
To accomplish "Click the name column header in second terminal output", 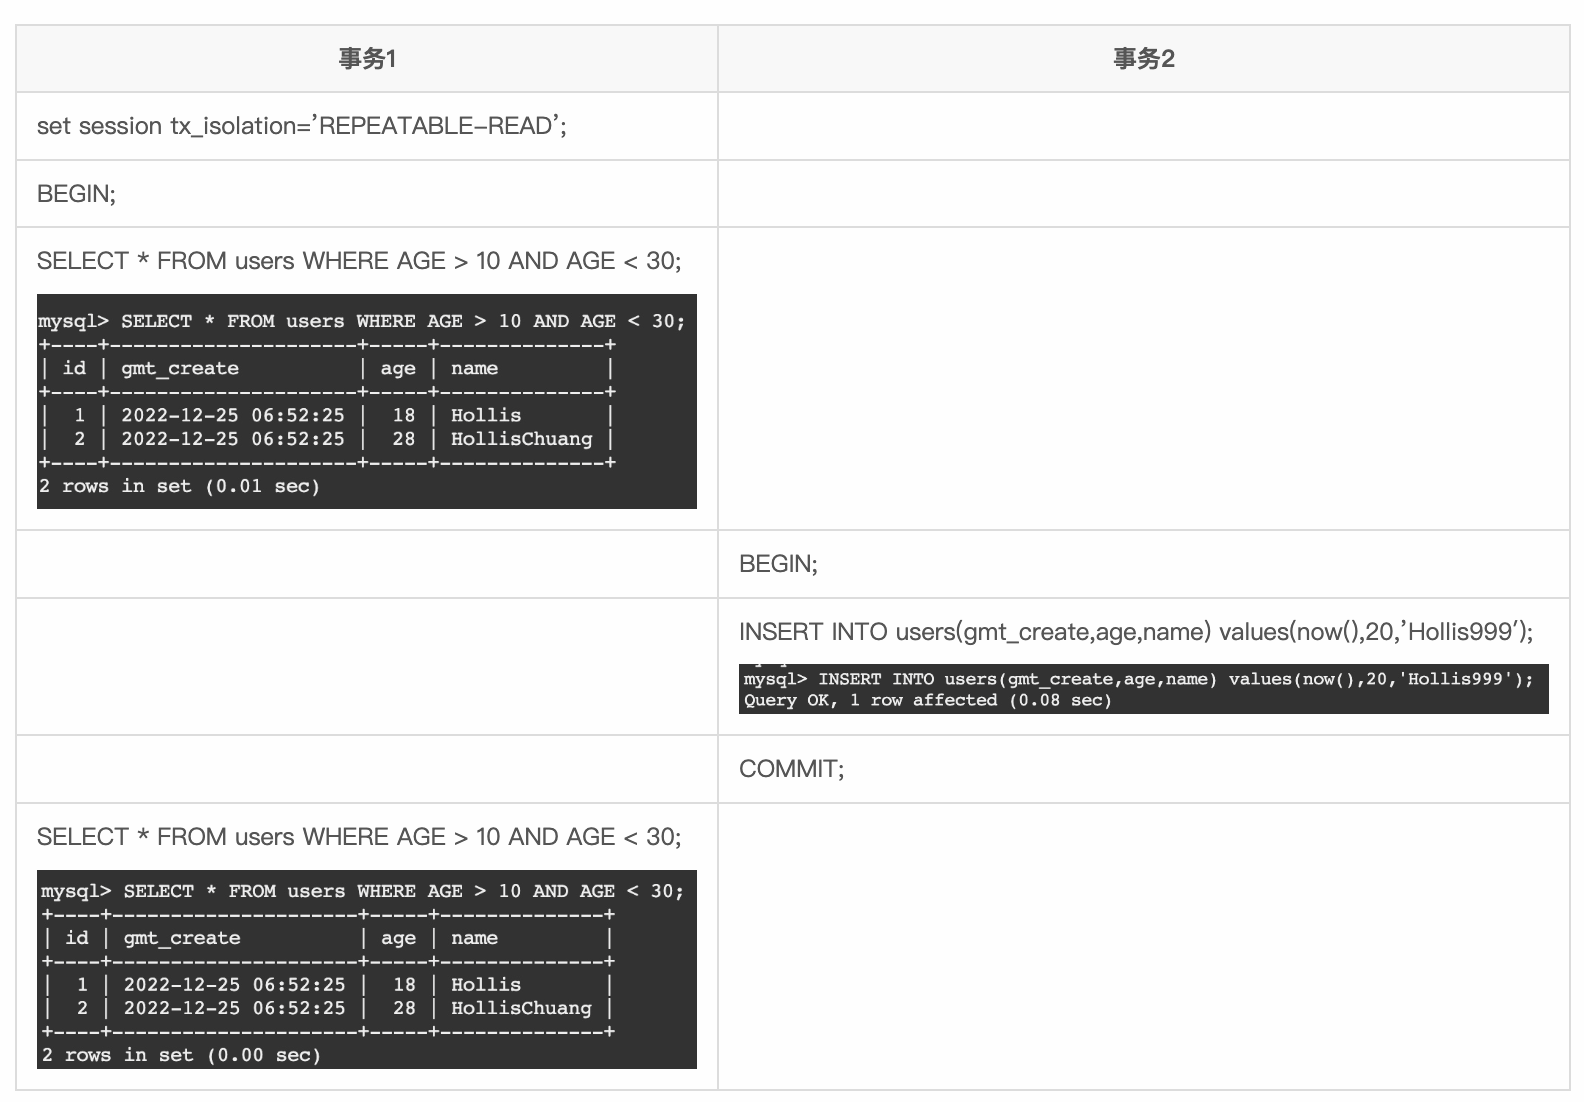I will click(x=474, y=938).
